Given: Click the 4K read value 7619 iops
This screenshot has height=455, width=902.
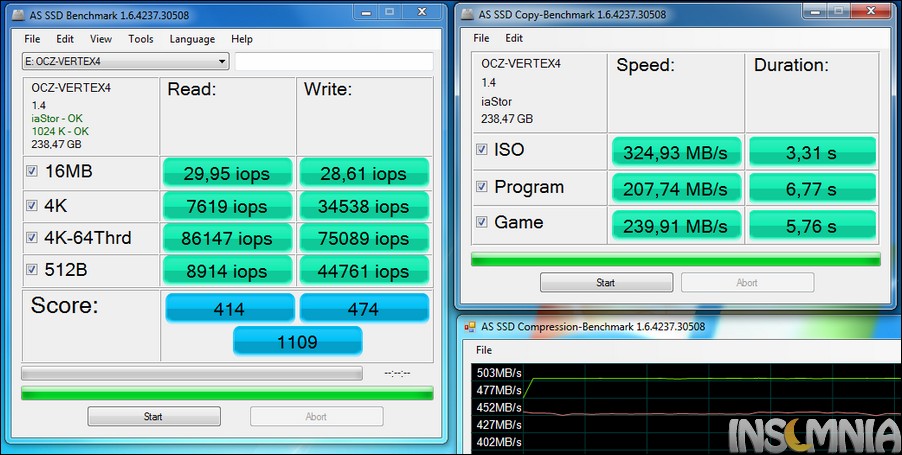Looking at the screenshot, I should point(227,206).
